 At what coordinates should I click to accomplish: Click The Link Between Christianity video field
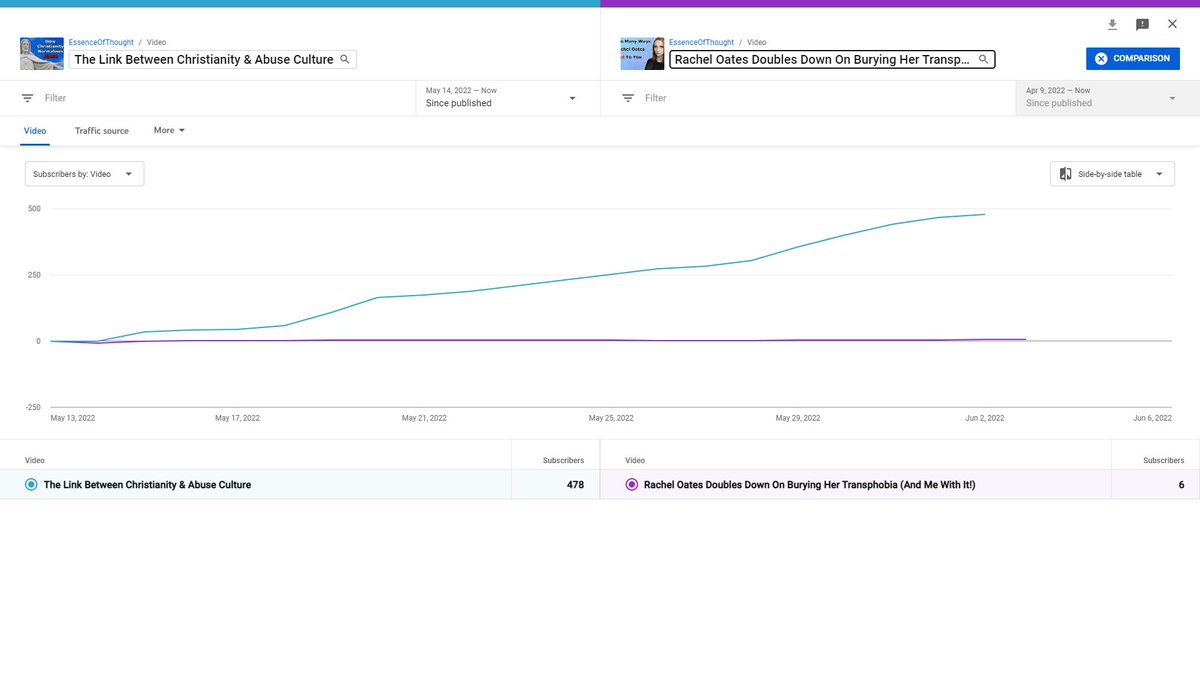coord(213,59)
